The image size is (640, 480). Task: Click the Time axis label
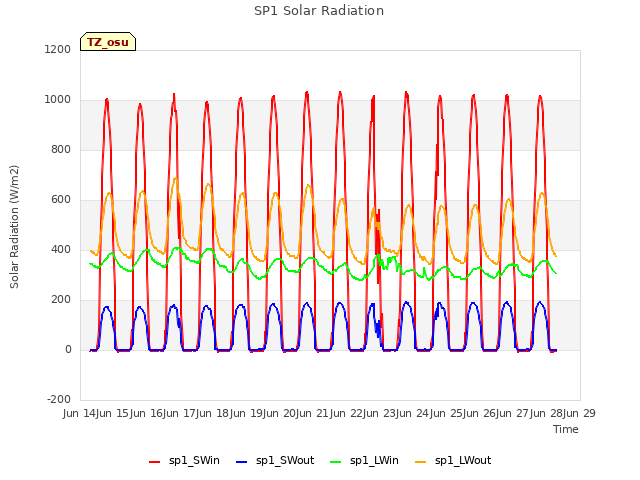pyautogui.click(x=565, y=429)
